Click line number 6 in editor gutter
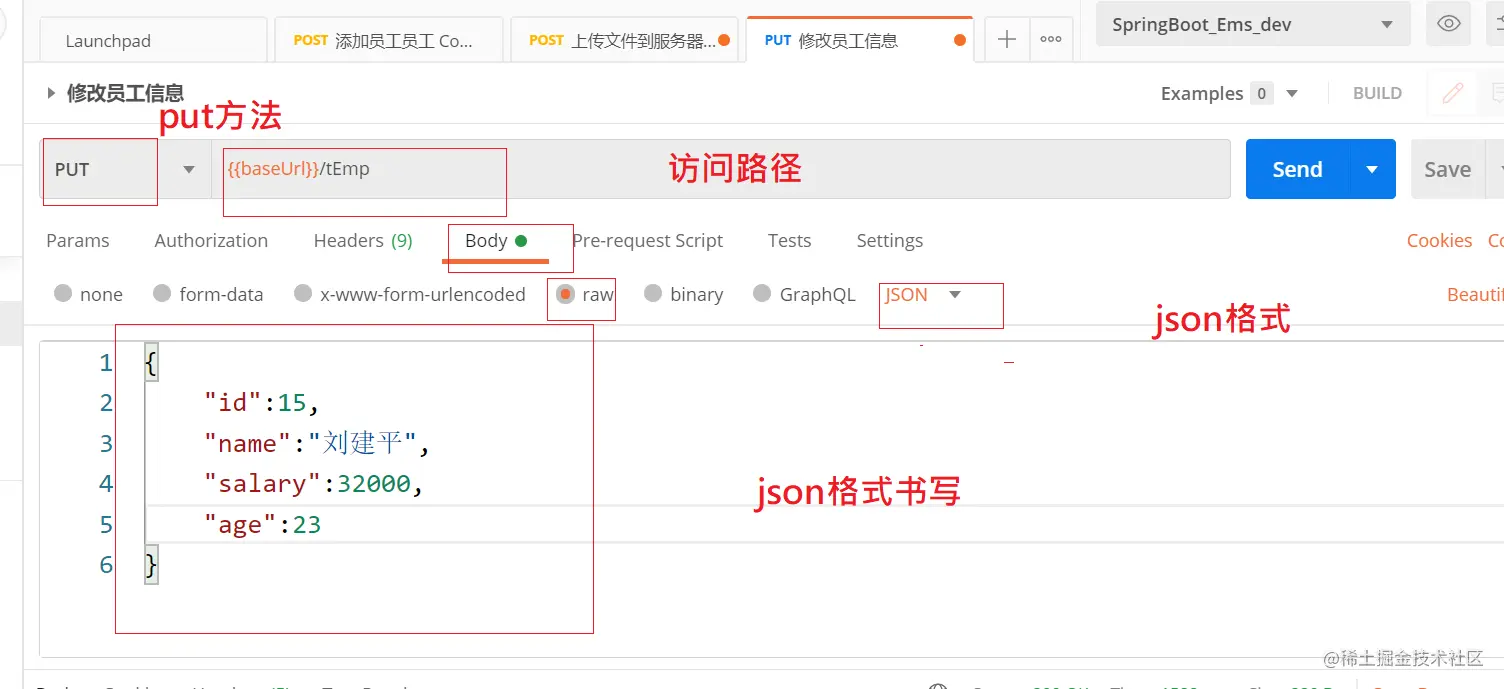 click(106, 565)
